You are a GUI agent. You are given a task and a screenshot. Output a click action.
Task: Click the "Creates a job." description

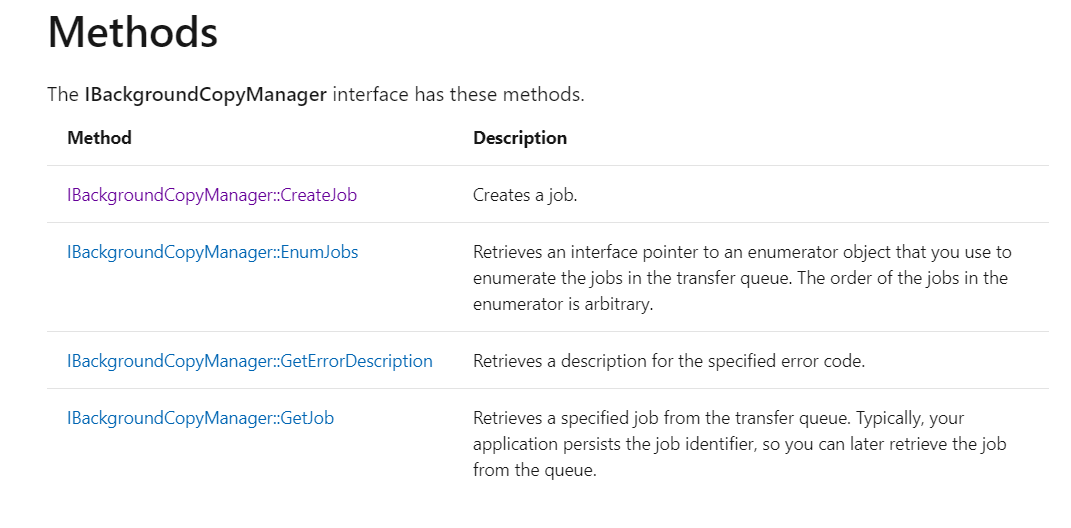(x=525, y=195)
